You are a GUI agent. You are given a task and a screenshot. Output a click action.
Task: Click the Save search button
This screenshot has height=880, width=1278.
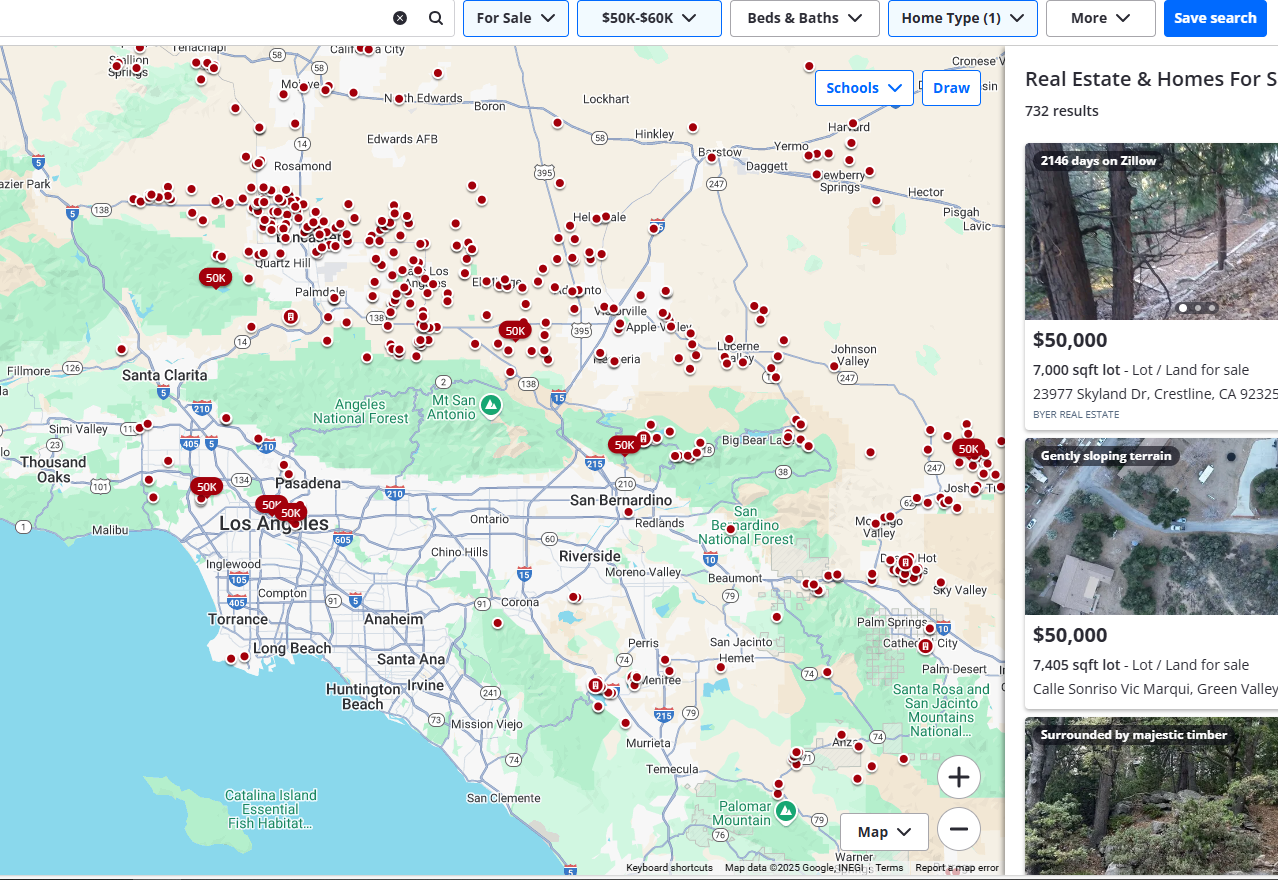coord(1215,18)
